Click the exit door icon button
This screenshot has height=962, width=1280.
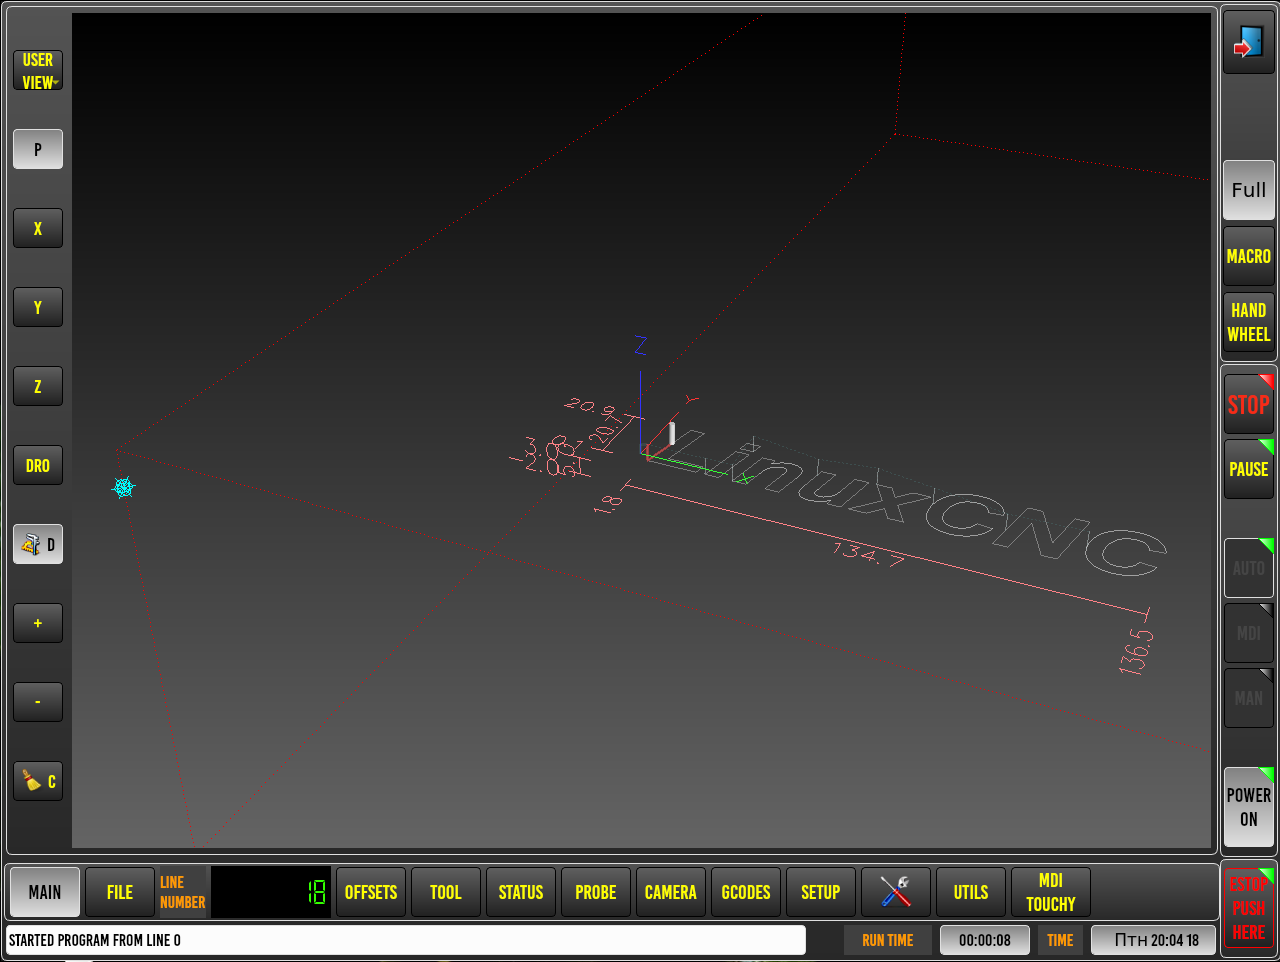point(1248,42)
